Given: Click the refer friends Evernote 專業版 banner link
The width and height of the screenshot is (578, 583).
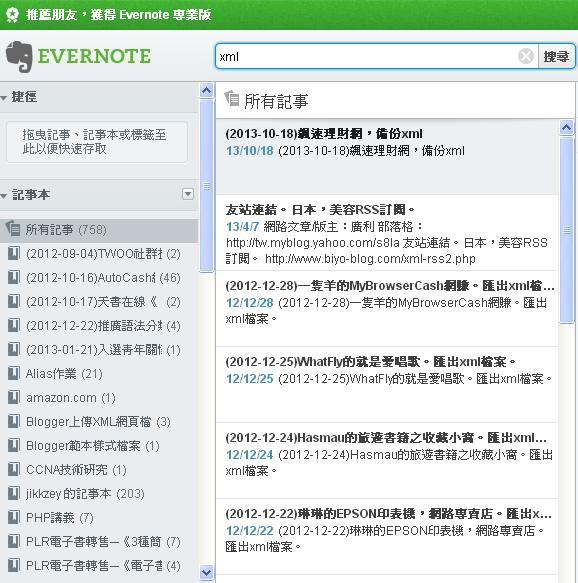Looking at the screenshot, I should tap(119, 15).
